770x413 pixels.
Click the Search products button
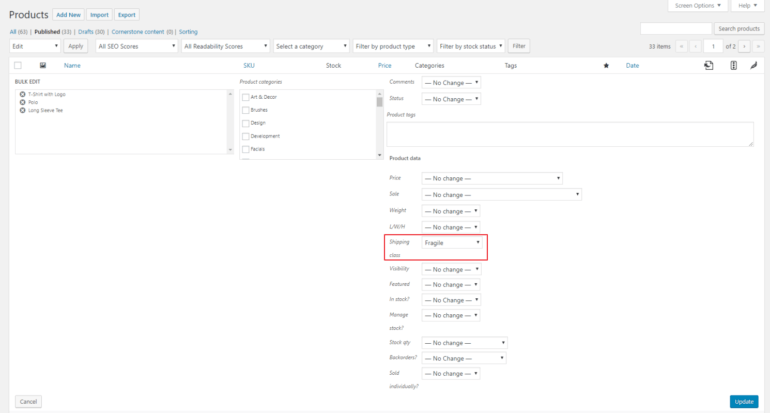tap(739, 28)
